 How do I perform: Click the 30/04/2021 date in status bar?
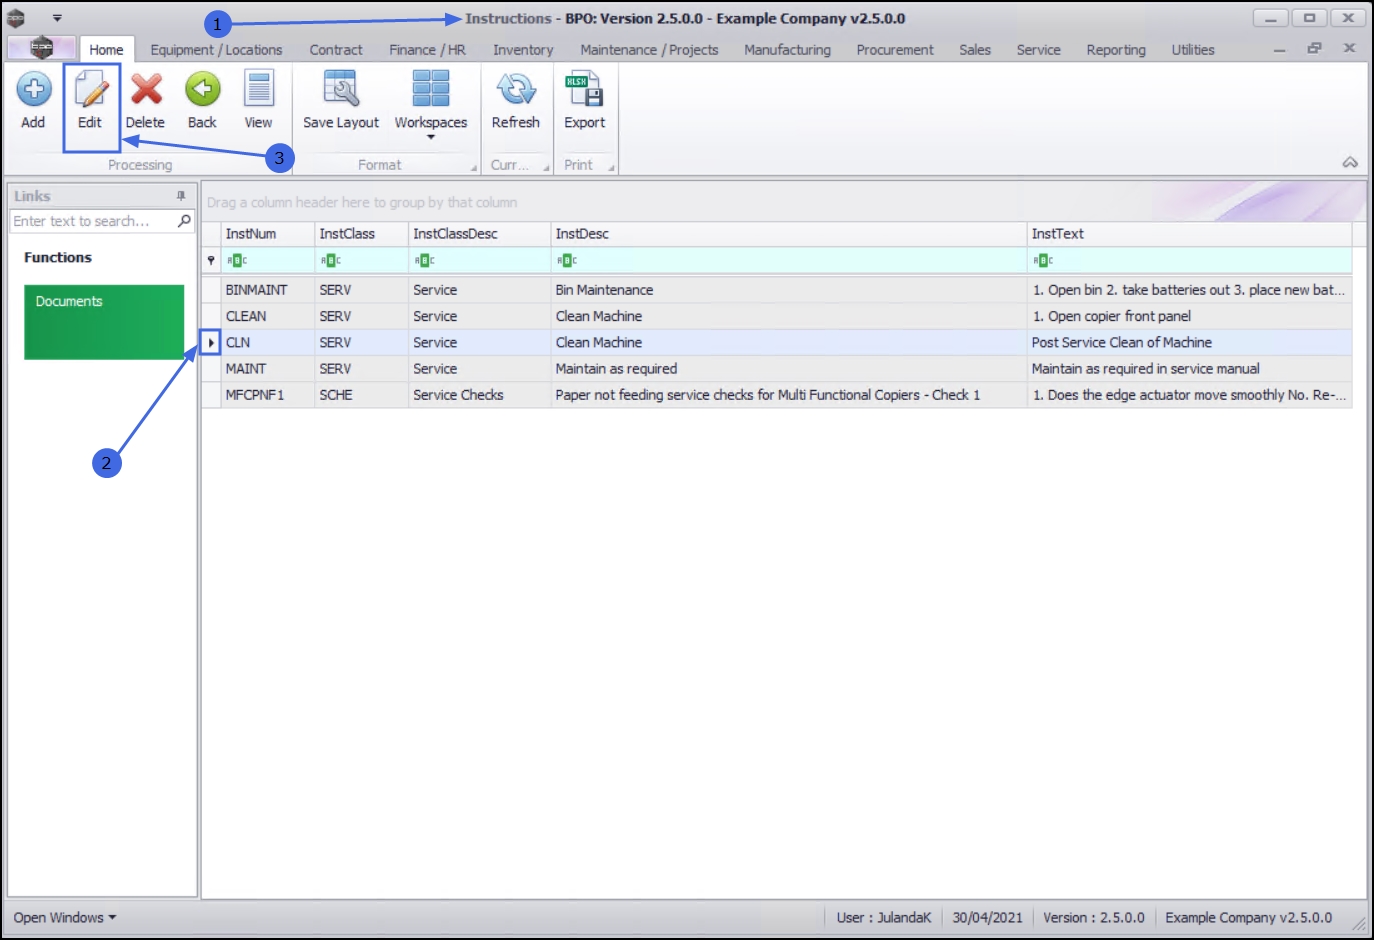(988, 917)
